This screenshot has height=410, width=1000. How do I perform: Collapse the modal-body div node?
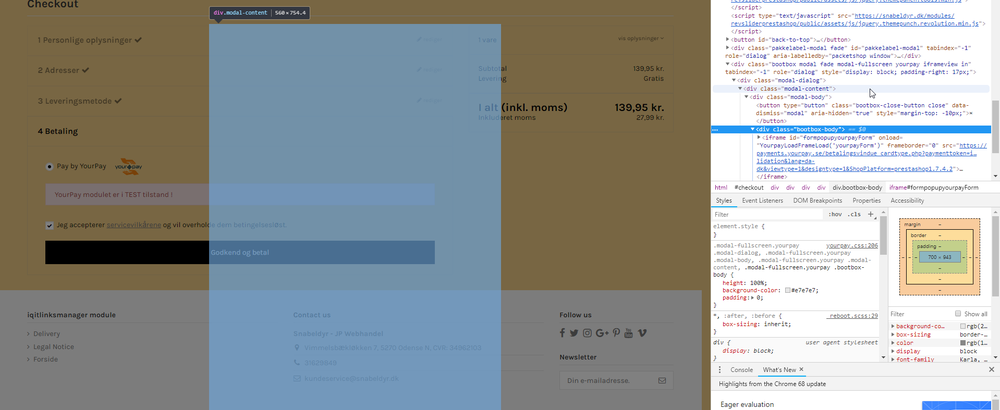pyautogui.click(x=747, y=97)
